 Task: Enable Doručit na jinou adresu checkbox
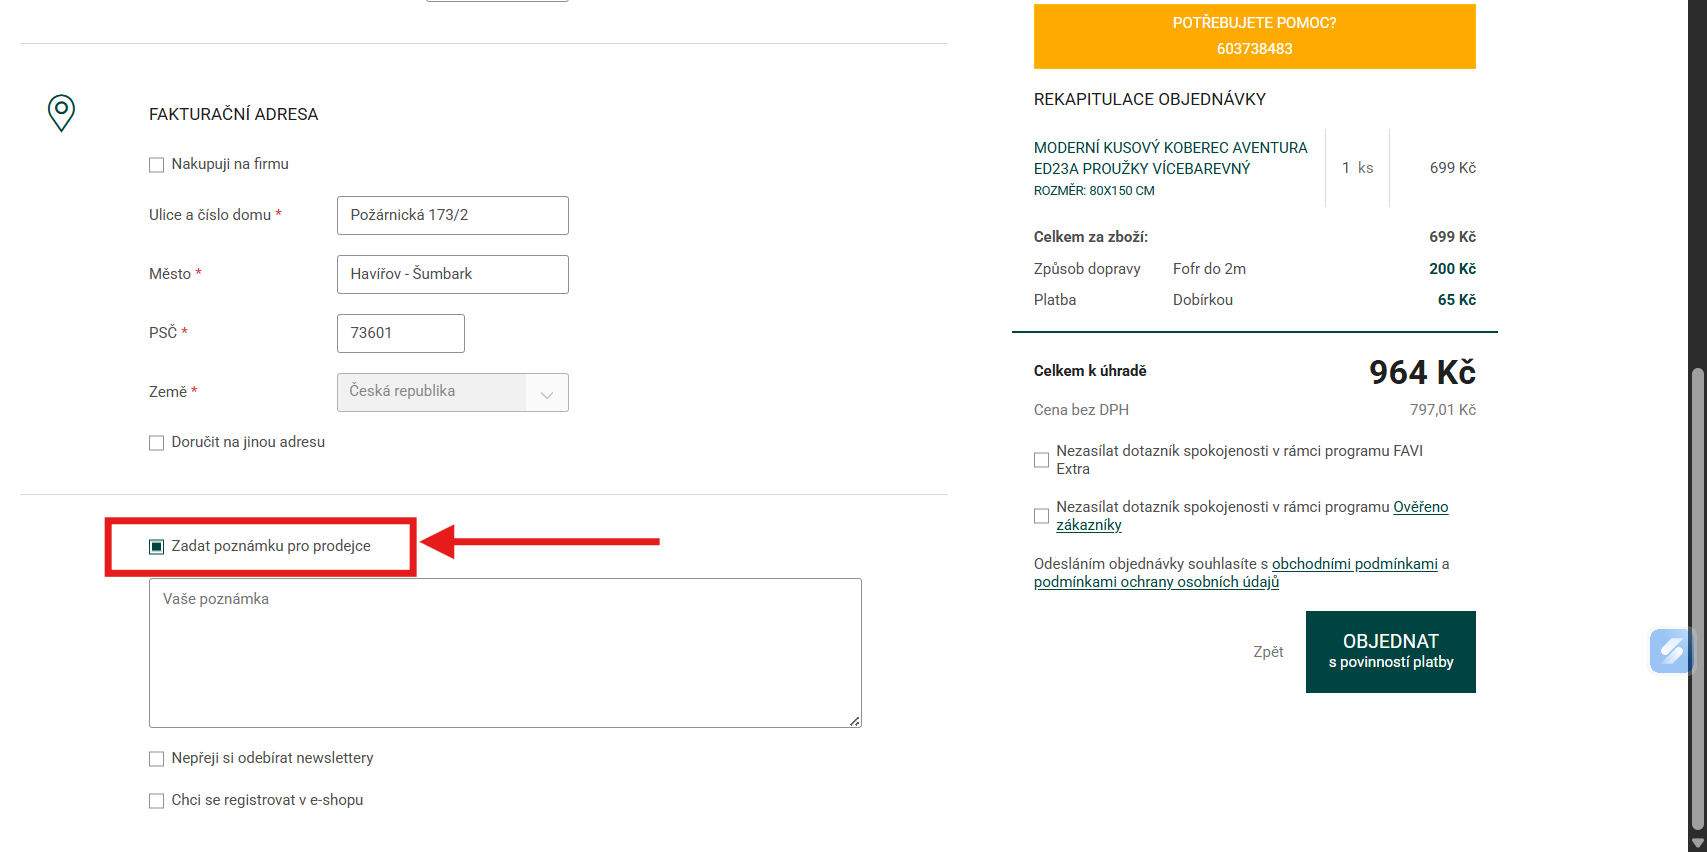coord(157,443)
